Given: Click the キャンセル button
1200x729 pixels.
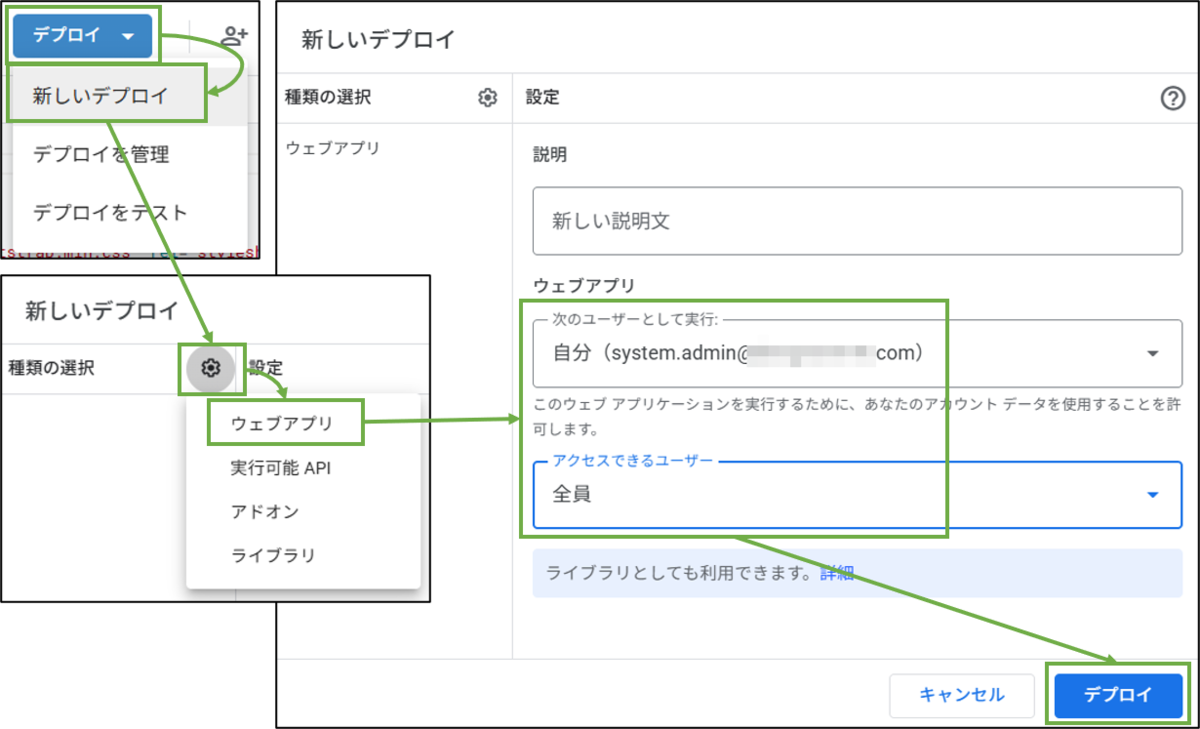Looking at the screenshot, I should [962, 694].
